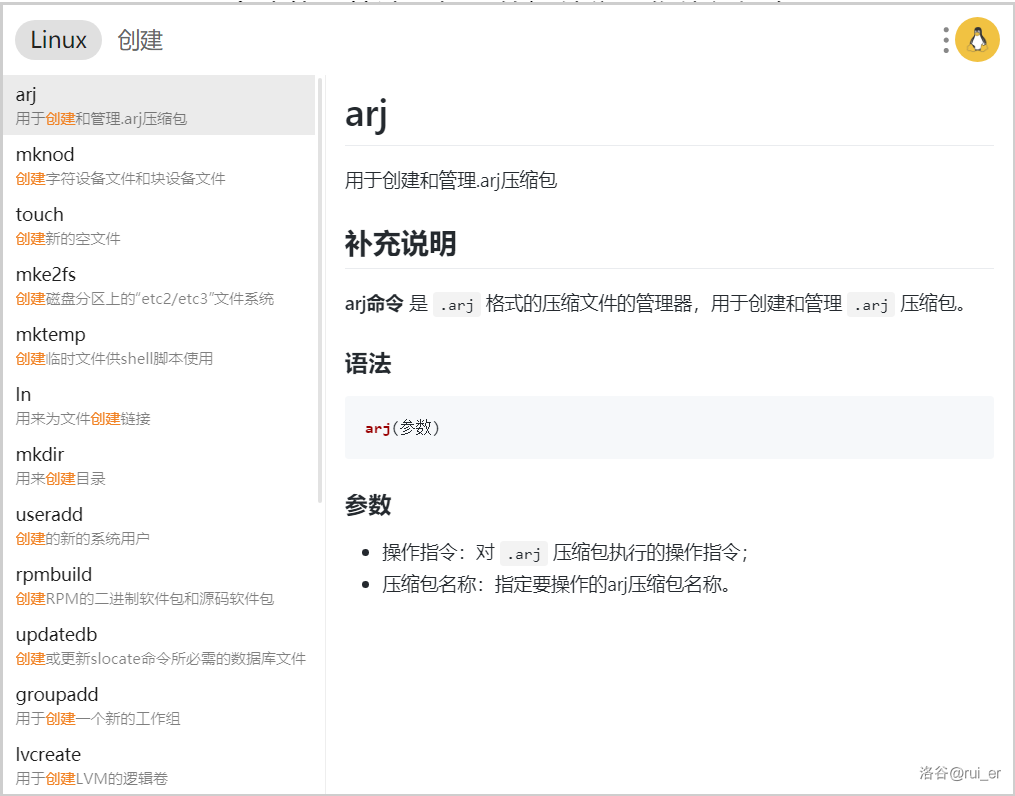Image resolution: width=1015 pixels, height=796 pixels.
Task: Click the Linux tag chip in search bar
Action: click(59, 40)
